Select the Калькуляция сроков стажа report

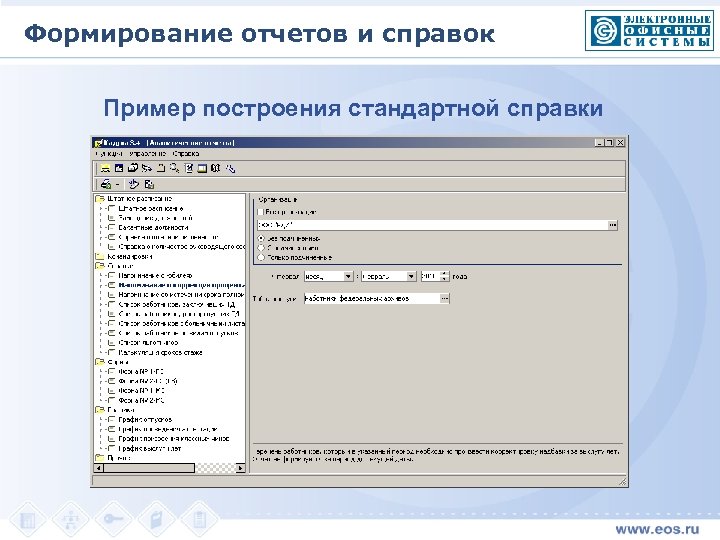(160, 352)
